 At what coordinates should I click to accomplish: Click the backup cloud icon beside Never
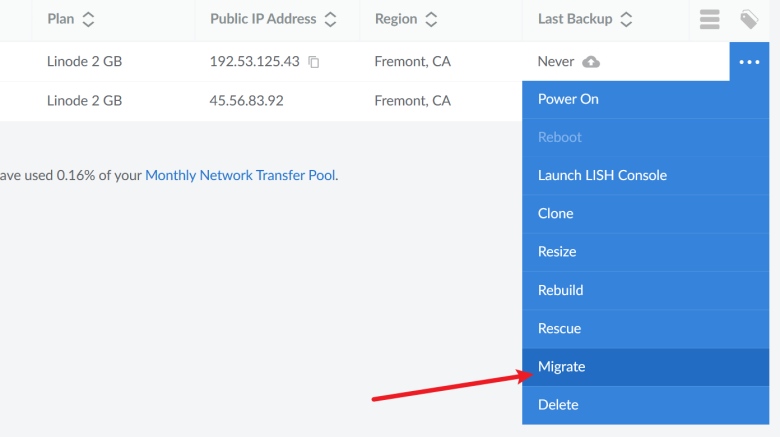[591, 62]
